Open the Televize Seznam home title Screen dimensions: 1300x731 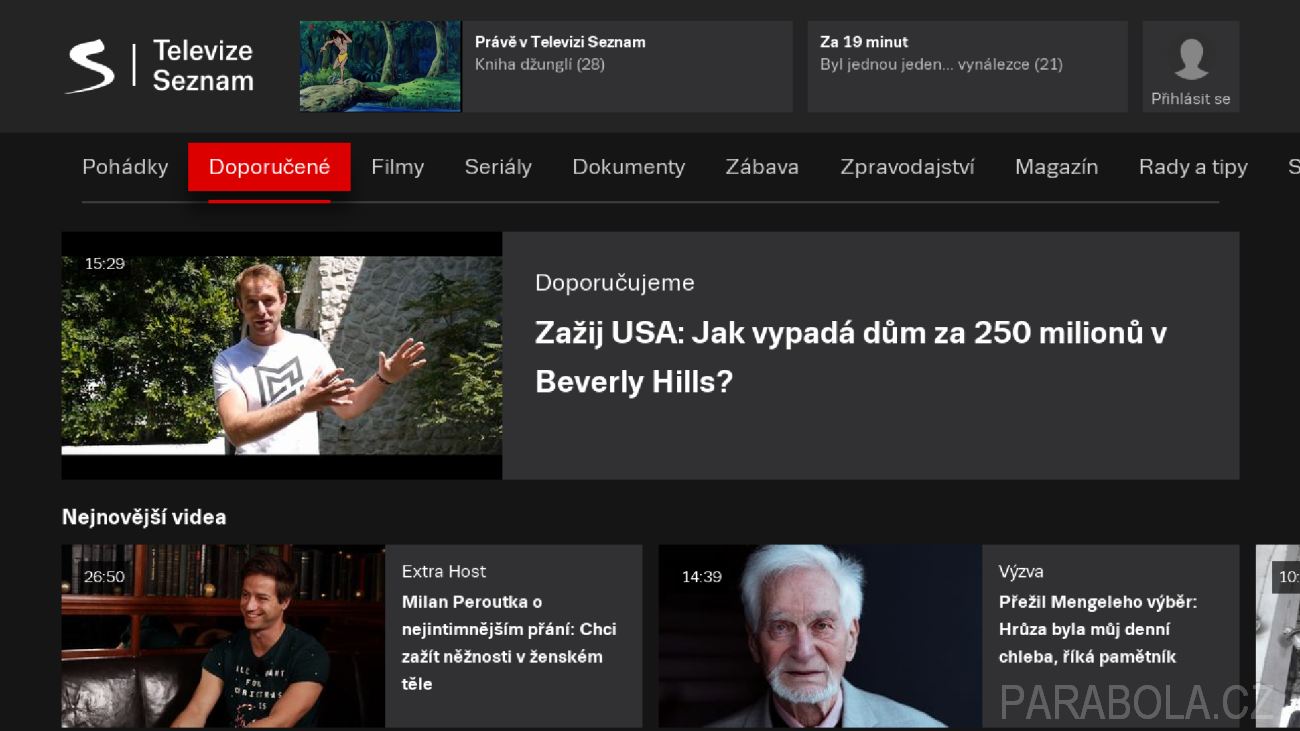point(203,66)
